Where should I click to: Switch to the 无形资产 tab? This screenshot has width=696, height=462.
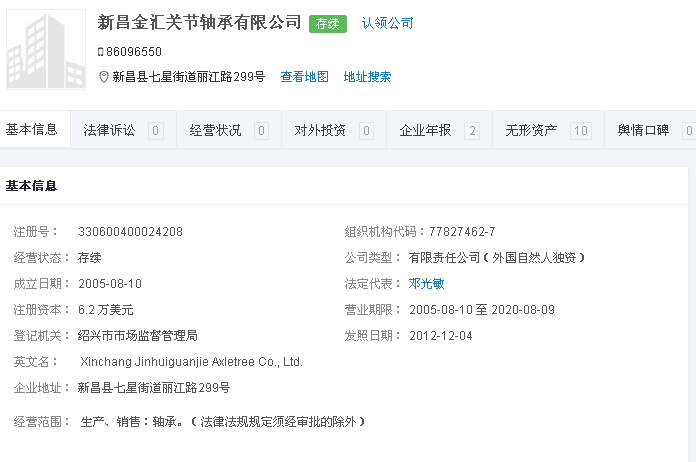pyautogui.click(x=531, y=130)
